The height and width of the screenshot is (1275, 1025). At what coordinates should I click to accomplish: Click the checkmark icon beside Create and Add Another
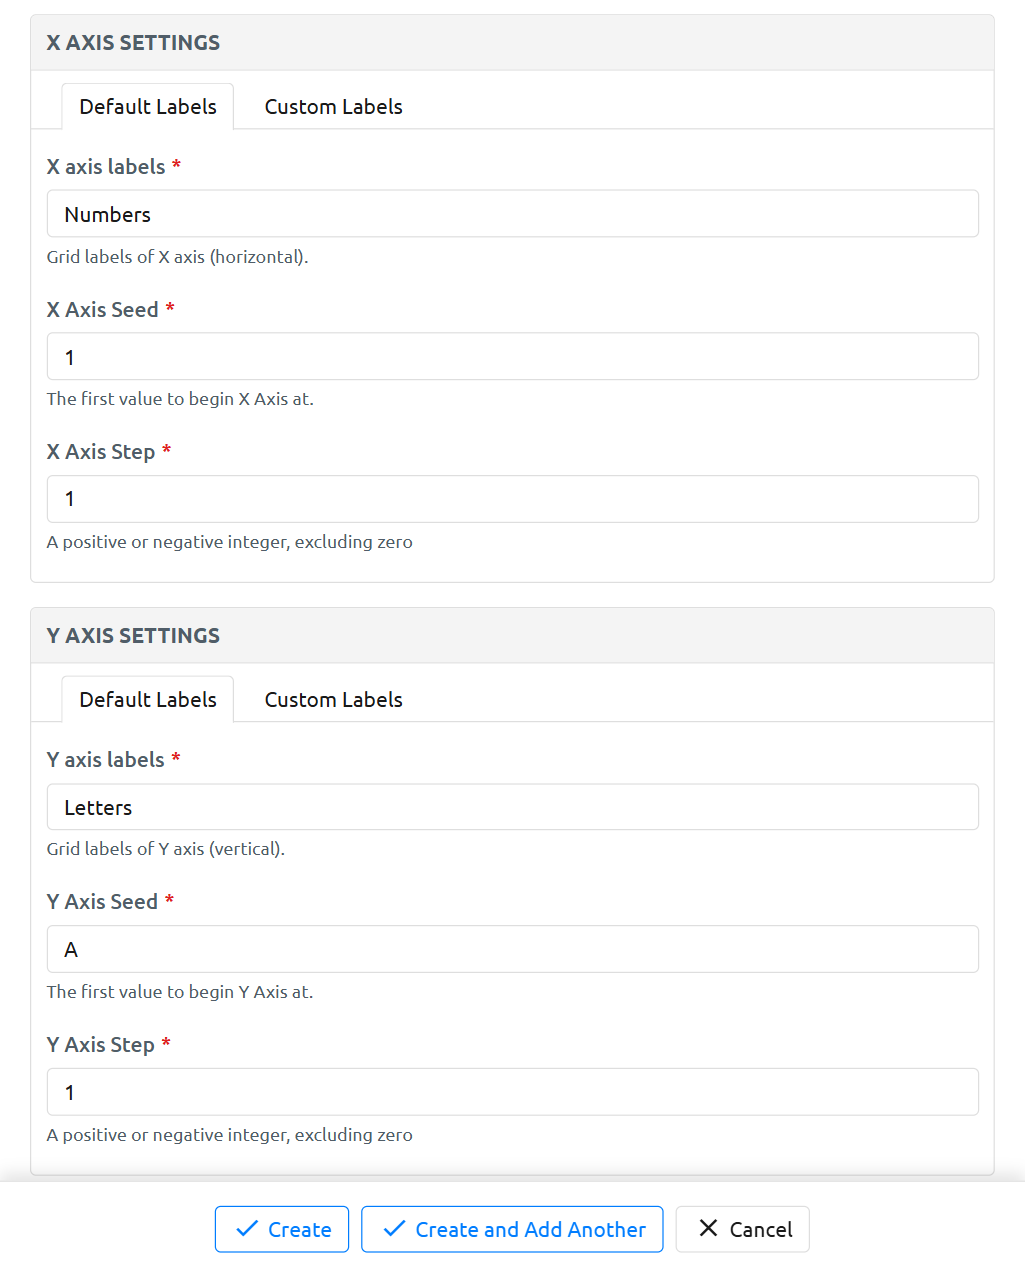[x=394, y=1229]
